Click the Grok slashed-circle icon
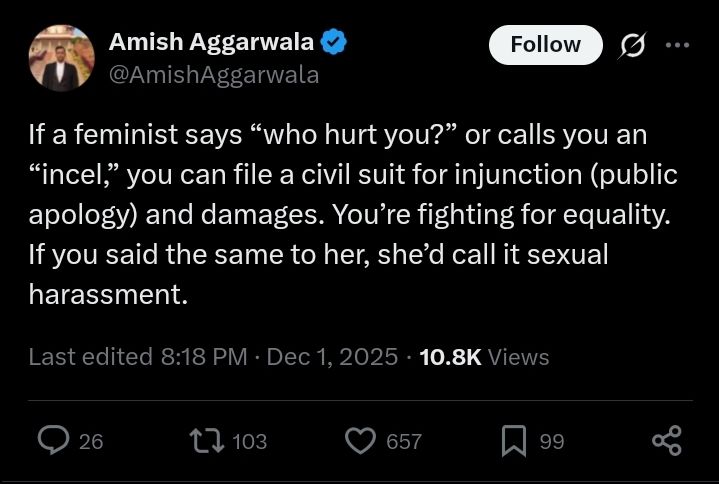 632,45
